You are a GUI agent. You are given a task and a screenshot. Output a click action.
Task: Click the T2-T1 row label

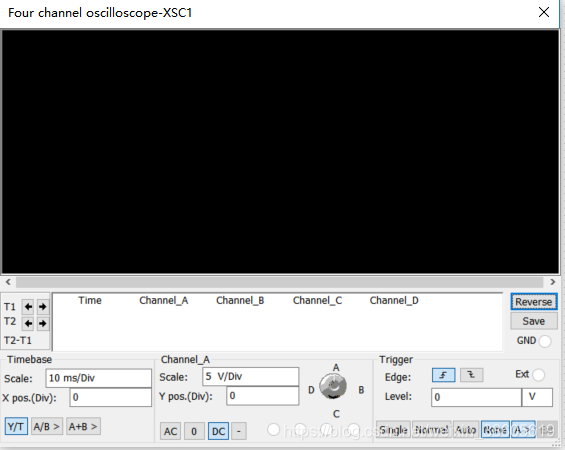18,340
